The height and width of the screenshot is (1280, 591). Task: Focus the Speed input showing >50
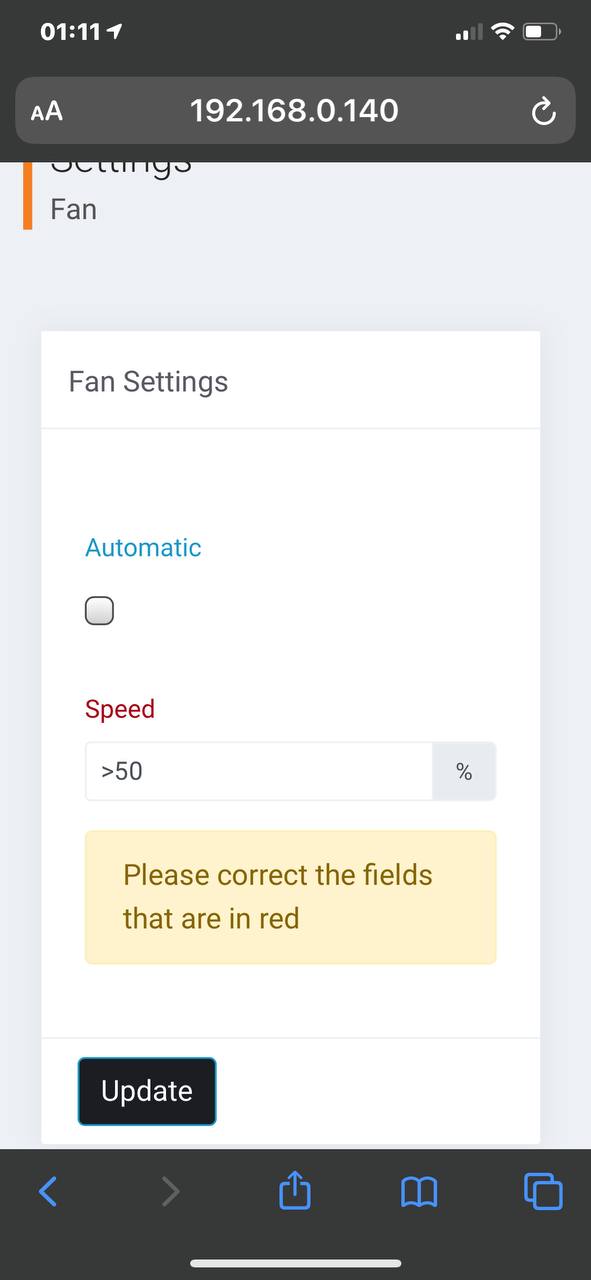[x=258, y=771]
